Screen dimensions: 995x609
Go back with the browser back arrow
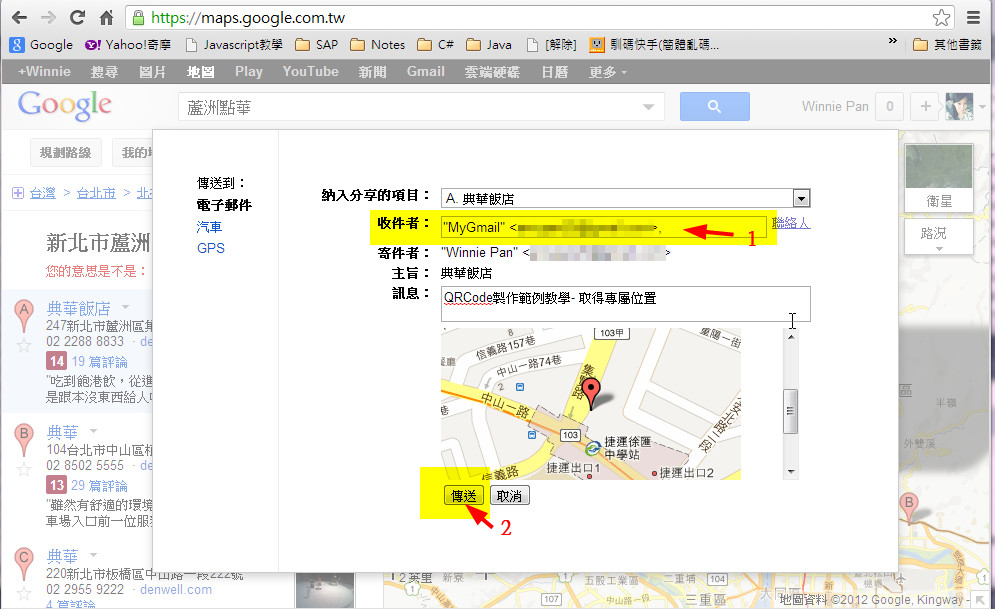pos(20,17)
